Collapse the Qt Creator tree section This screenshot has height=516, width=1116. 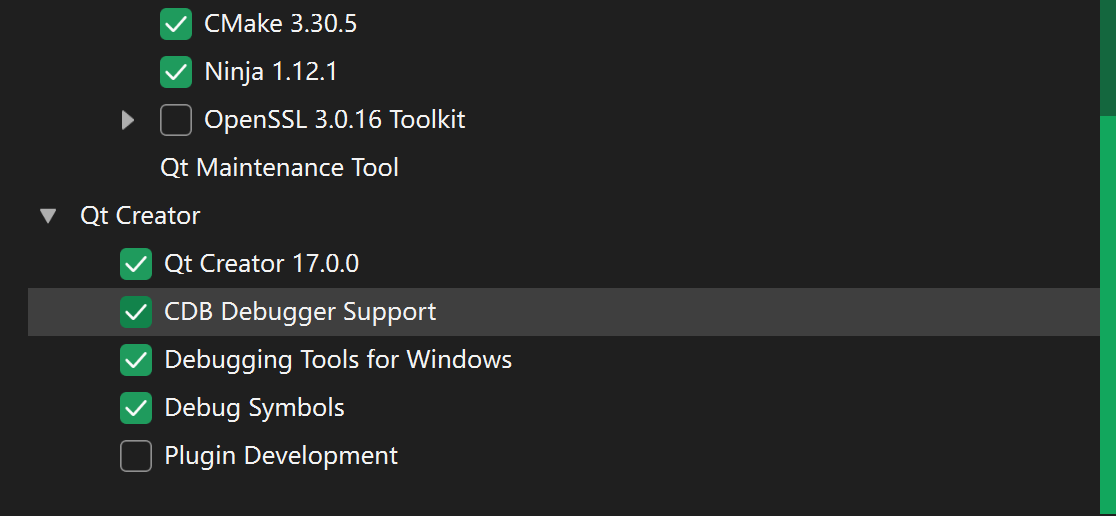(47, 216)
